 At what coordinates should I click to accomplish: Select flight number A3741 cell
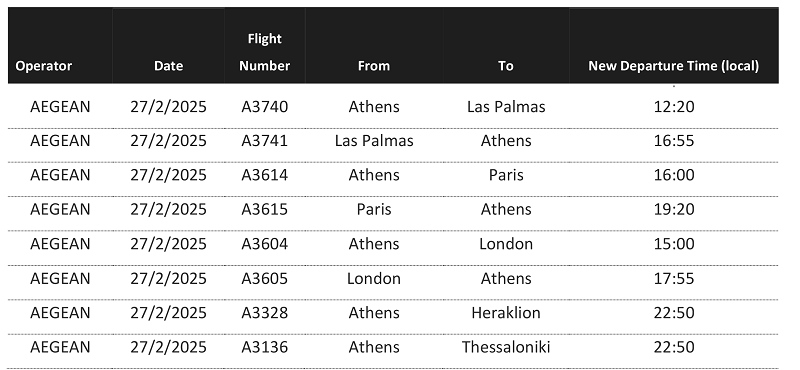pos(265,141)
